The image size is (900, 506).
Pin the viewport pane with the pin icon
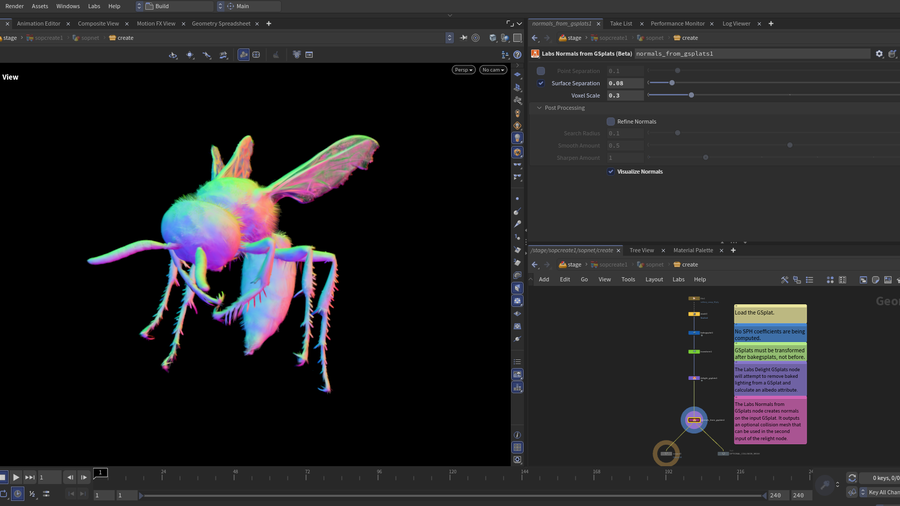463,38
